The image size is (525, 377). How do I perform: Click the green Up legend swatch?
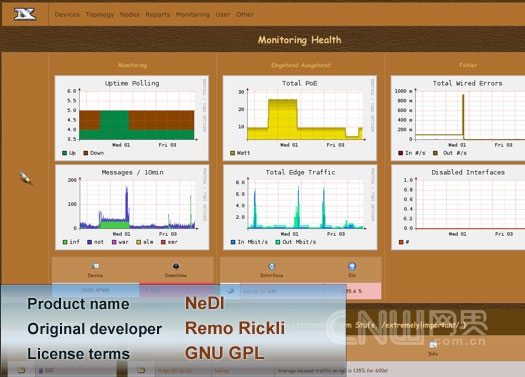point(65,153)
